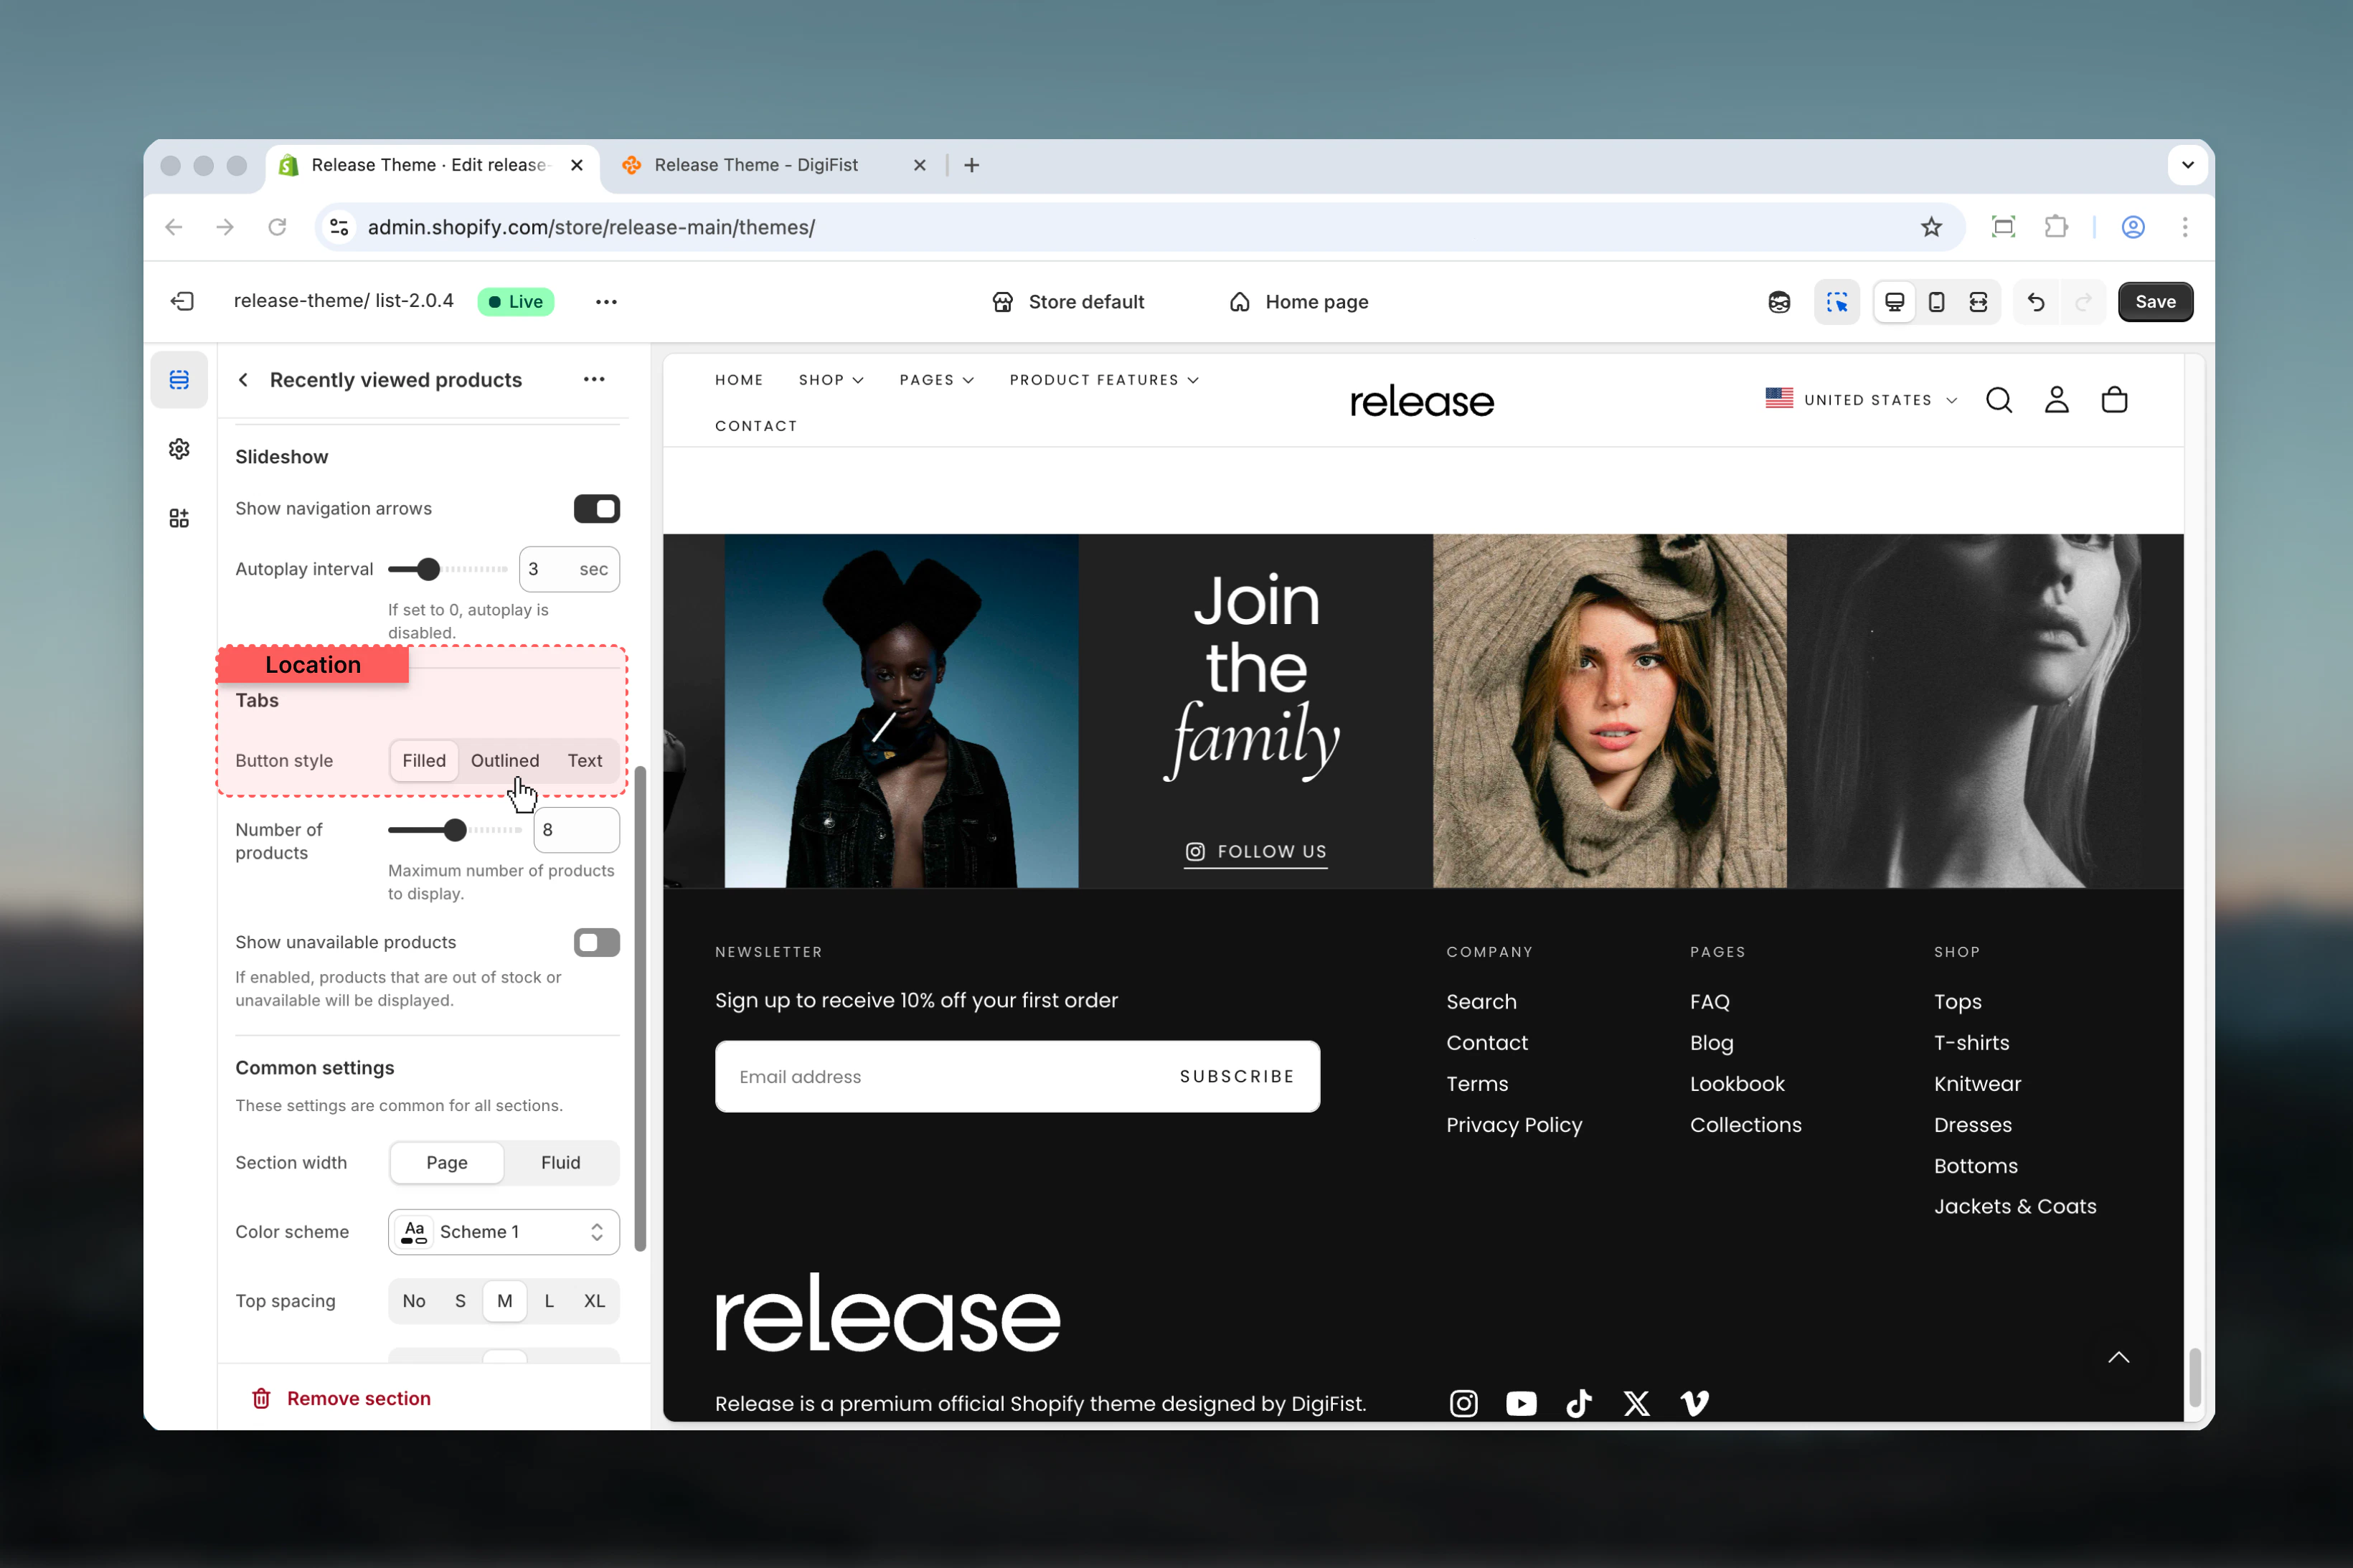The width and height of the screenshot is (2353, 1568).
Task: Set Section width to Page
Action: click(447, 1162)
